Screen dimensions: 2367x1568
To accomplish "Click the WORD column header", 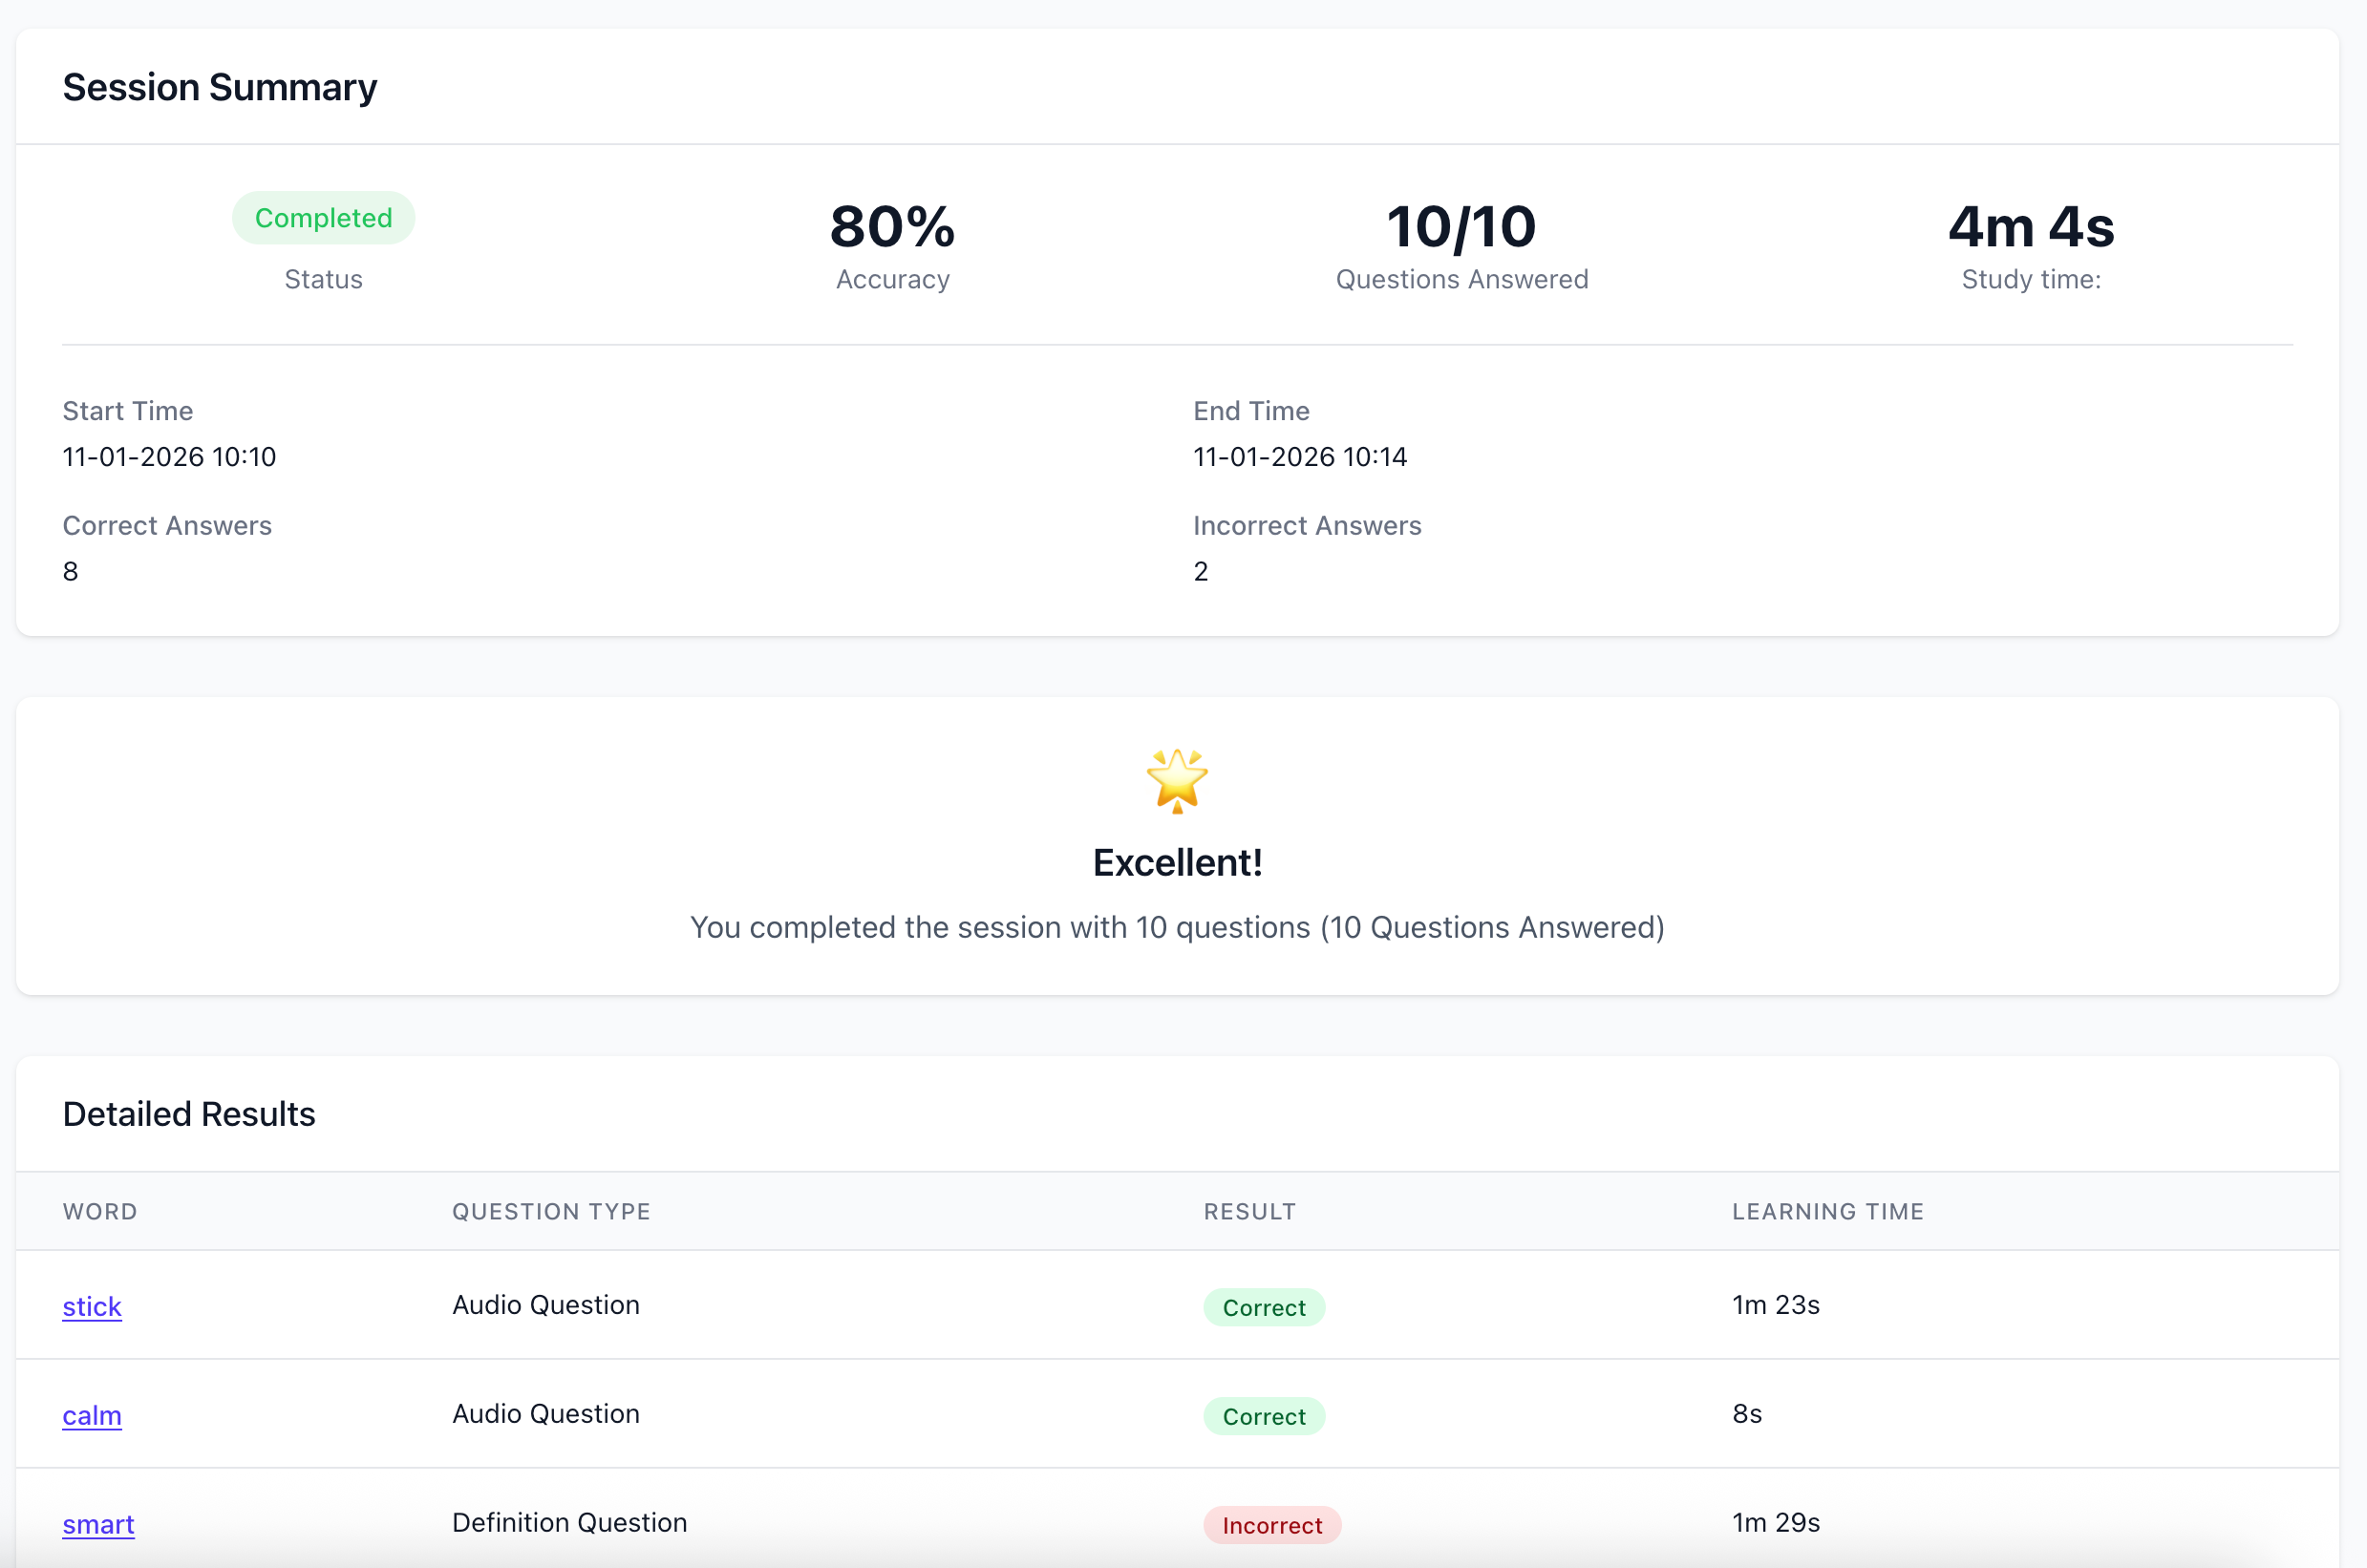I will pyautogui.click(x=100, y=1211).
